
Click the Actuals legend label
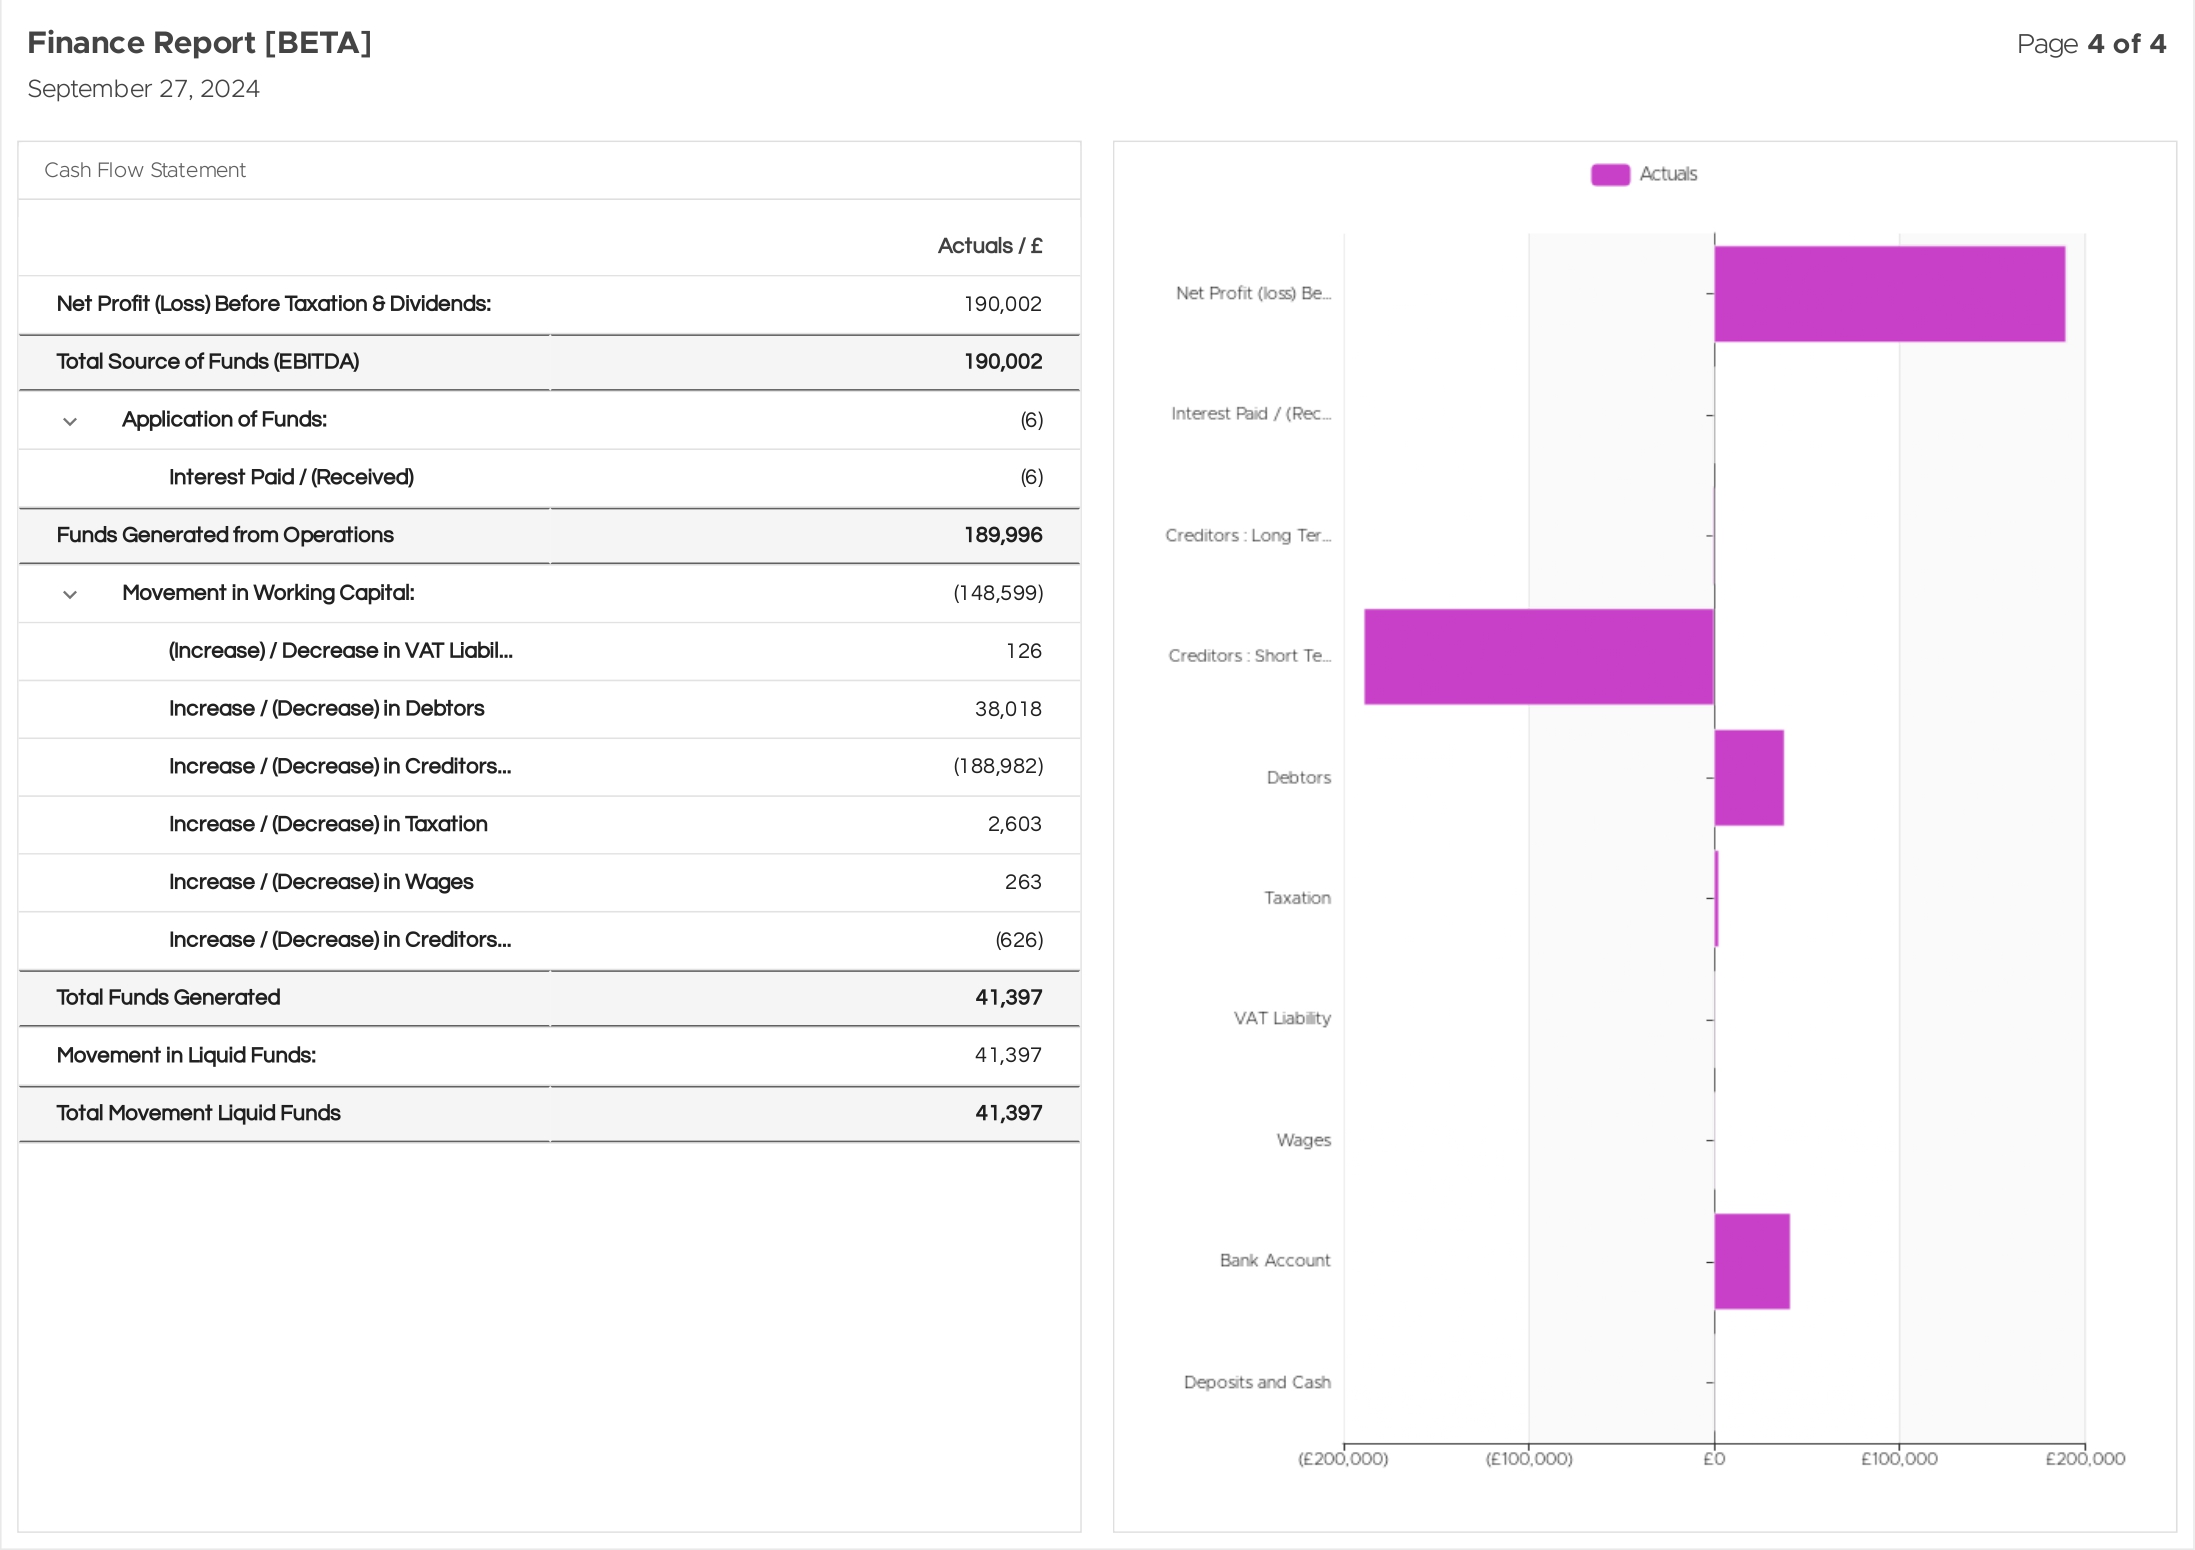click(1668, 174)
